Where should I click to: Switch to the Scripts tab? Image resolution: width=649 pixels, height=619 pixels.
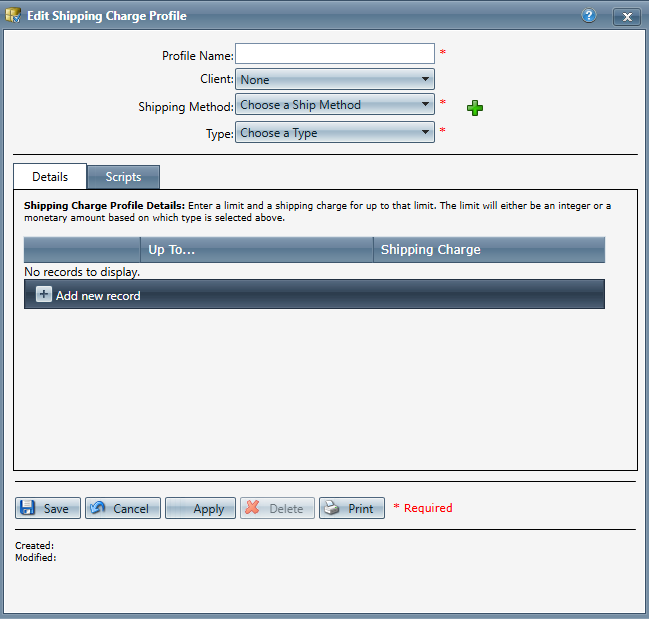[x=123, y=177]
